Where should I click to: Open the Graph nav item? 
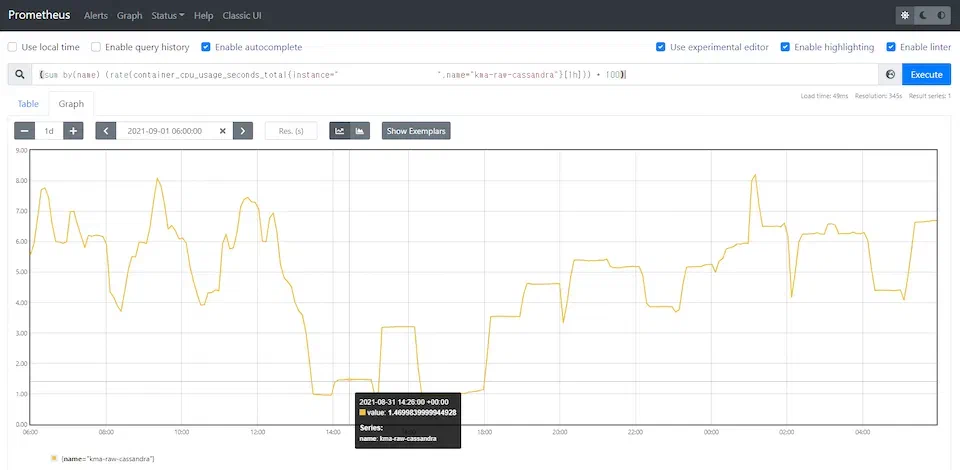pos(129,15)
